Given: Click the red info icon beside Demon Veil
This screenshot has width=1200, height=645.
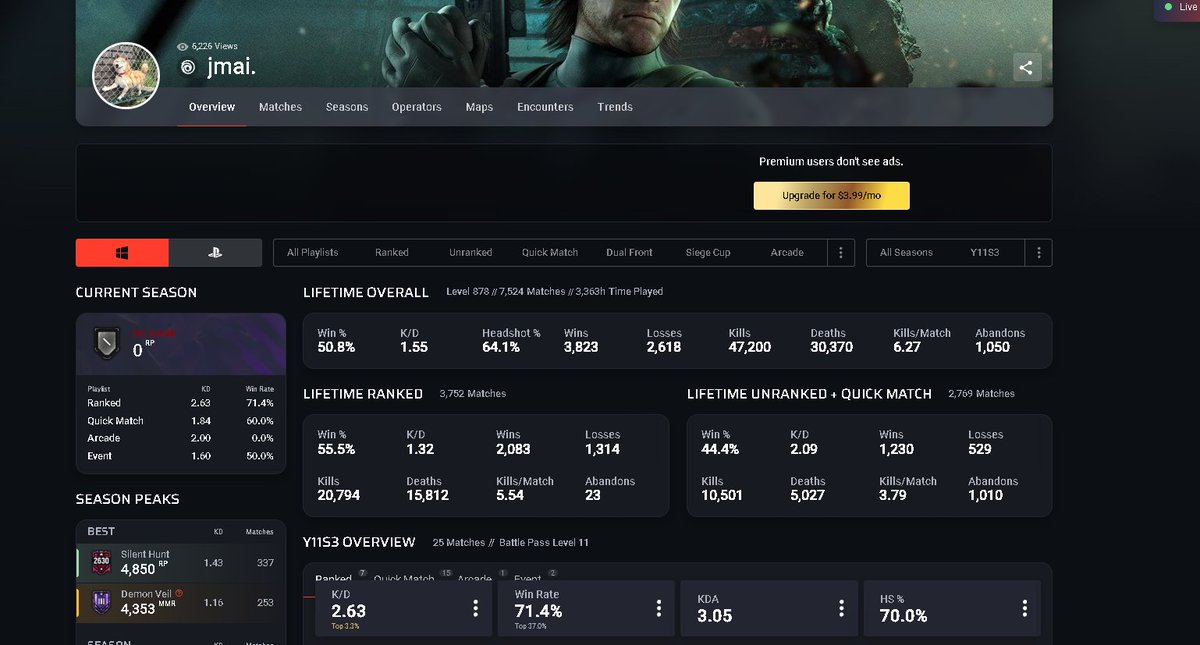Looking at the screenshot, I should pyautogui.click(x=179, y=593).
